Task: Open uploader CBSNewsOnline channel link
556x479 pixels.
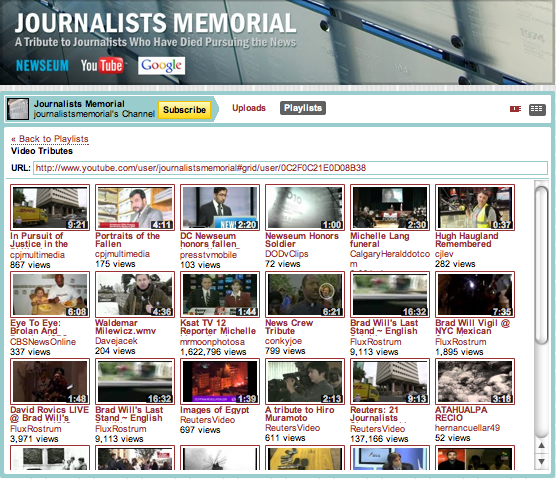Action: coord(43,342)
